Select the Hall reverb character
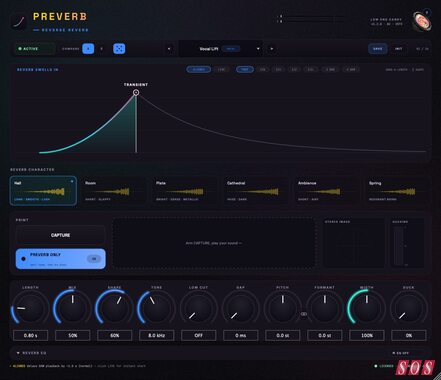The image size is (441, 380). pos(43,191)
